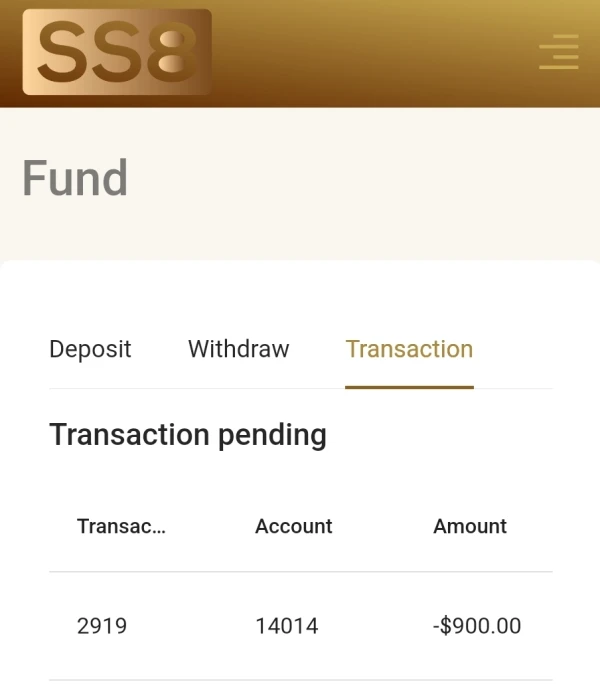Click the divider line below column headers
Viewport: 600px width, 688px height.
pos(300,572)
